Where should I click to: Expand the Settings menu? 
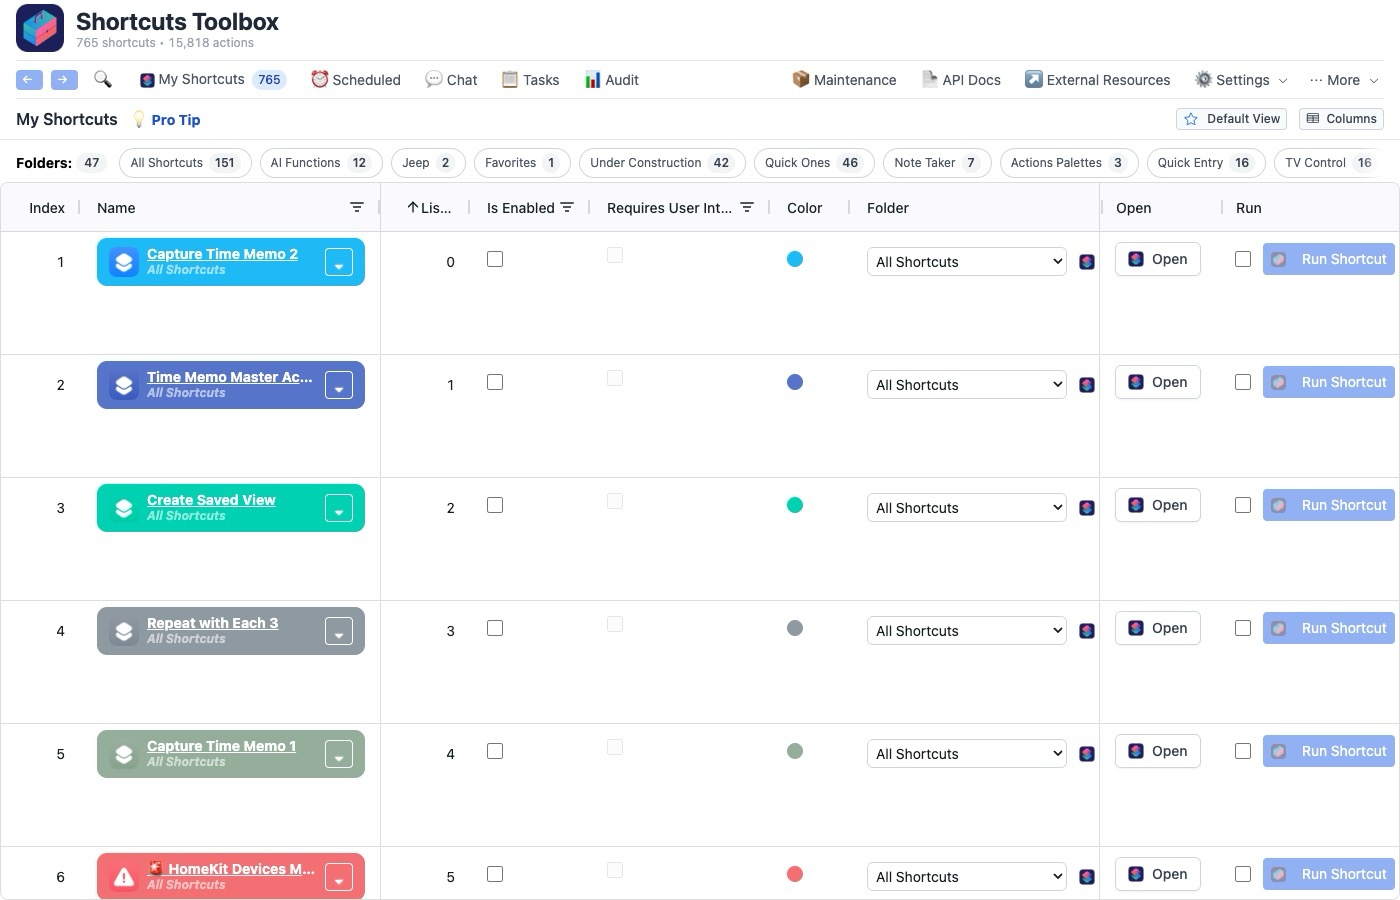click(1241, 80)
